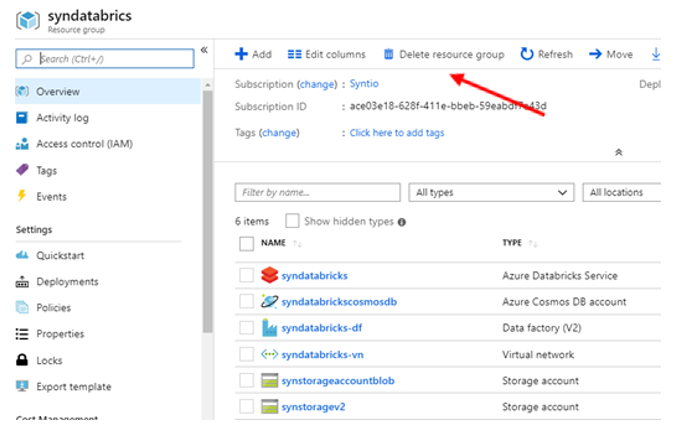The height and width of the screenshot is (434, 682).
Task: Click the sidebar scrollbar up arrow
Action: [x=207, y=85]
